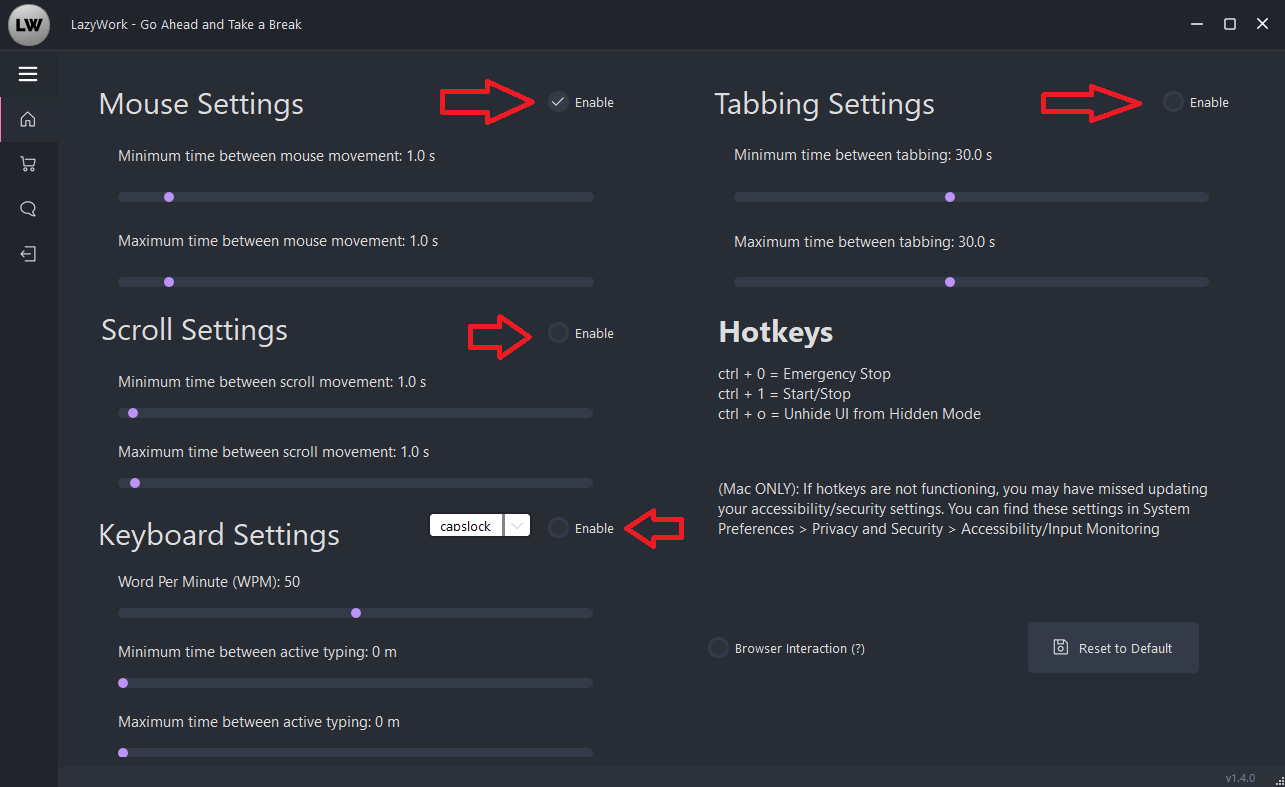Viewport: 1285px width, 787px height.
Task: Disable Mouse Settings Enable checkbox
Action: [x=558, y=102]
